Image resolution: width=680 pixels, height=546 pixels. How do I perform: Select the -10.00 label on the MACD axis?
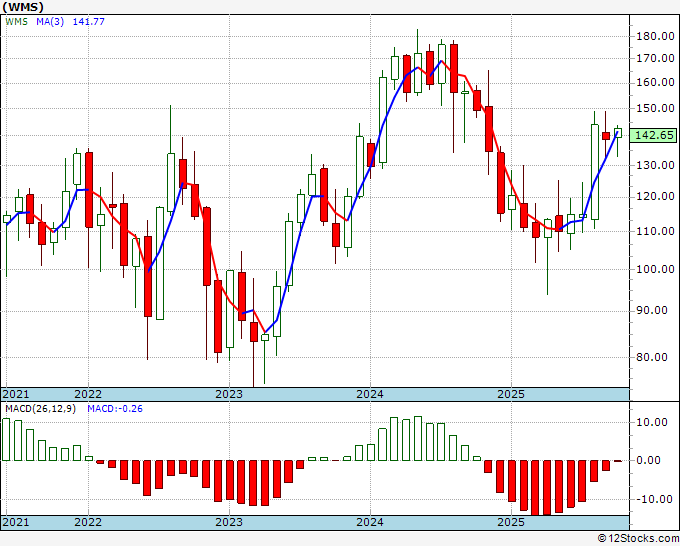[x=653, y=499]
